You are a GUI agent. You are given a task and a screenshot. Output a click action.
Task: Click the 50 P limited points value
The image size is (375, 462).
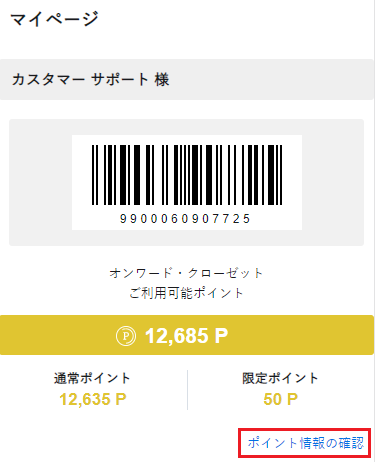(280, 399)
